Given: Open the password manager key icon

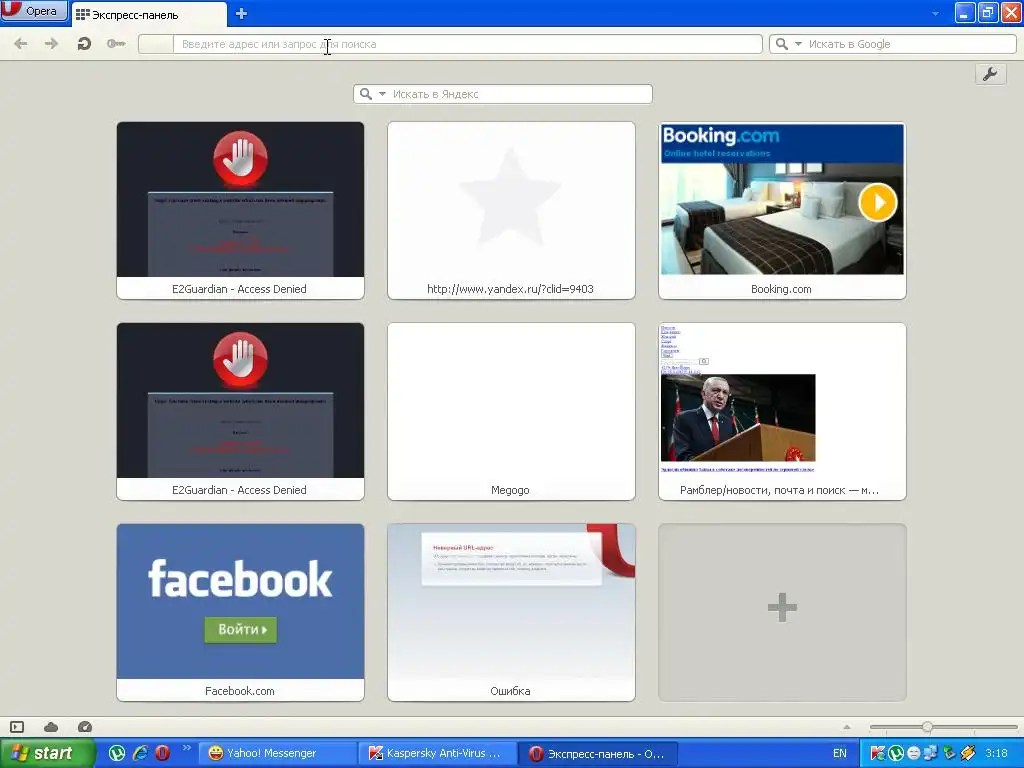Looking at the screenshot, I should coord(116,44).
